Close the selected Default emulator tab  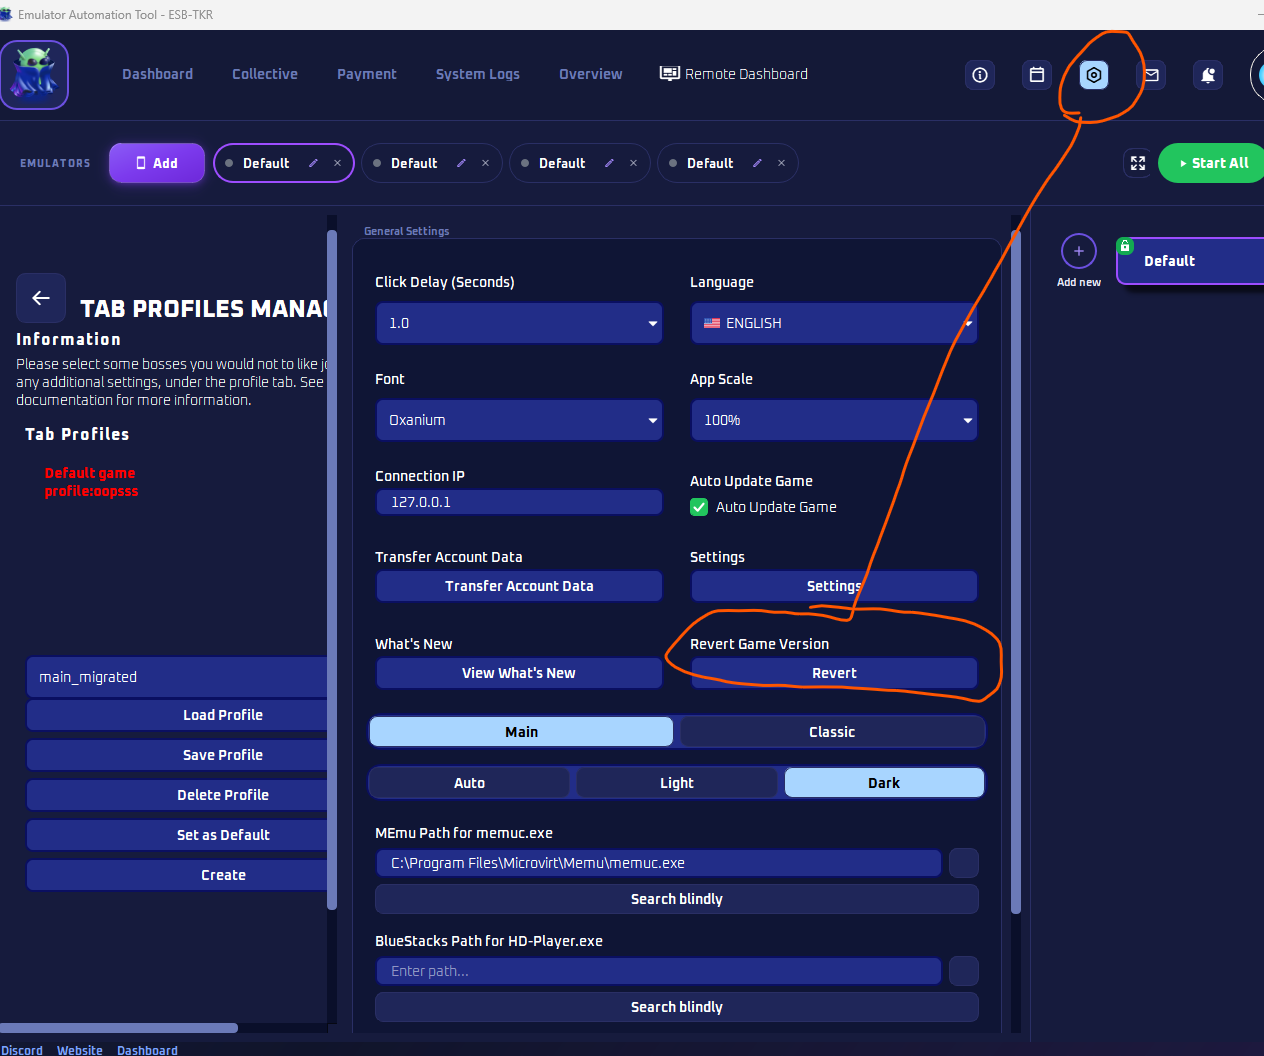coord(338,163)
